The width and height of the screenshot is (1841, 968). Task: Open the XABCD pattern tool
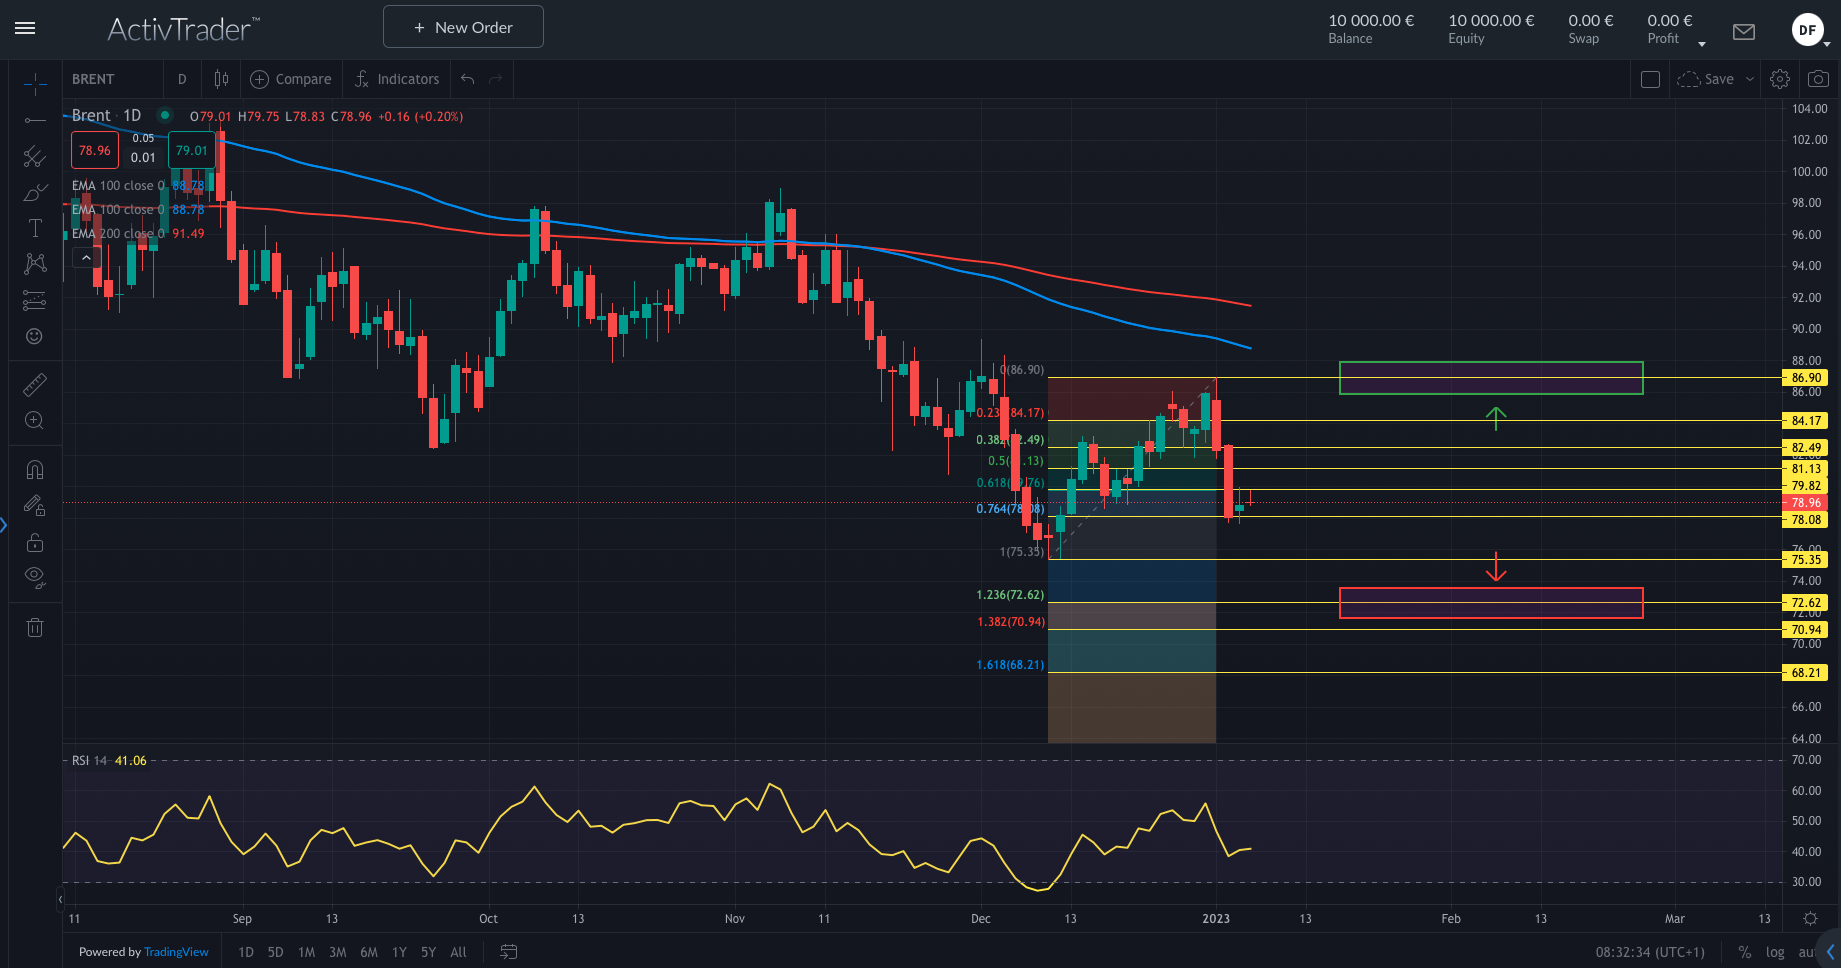[x=35, y=263]
